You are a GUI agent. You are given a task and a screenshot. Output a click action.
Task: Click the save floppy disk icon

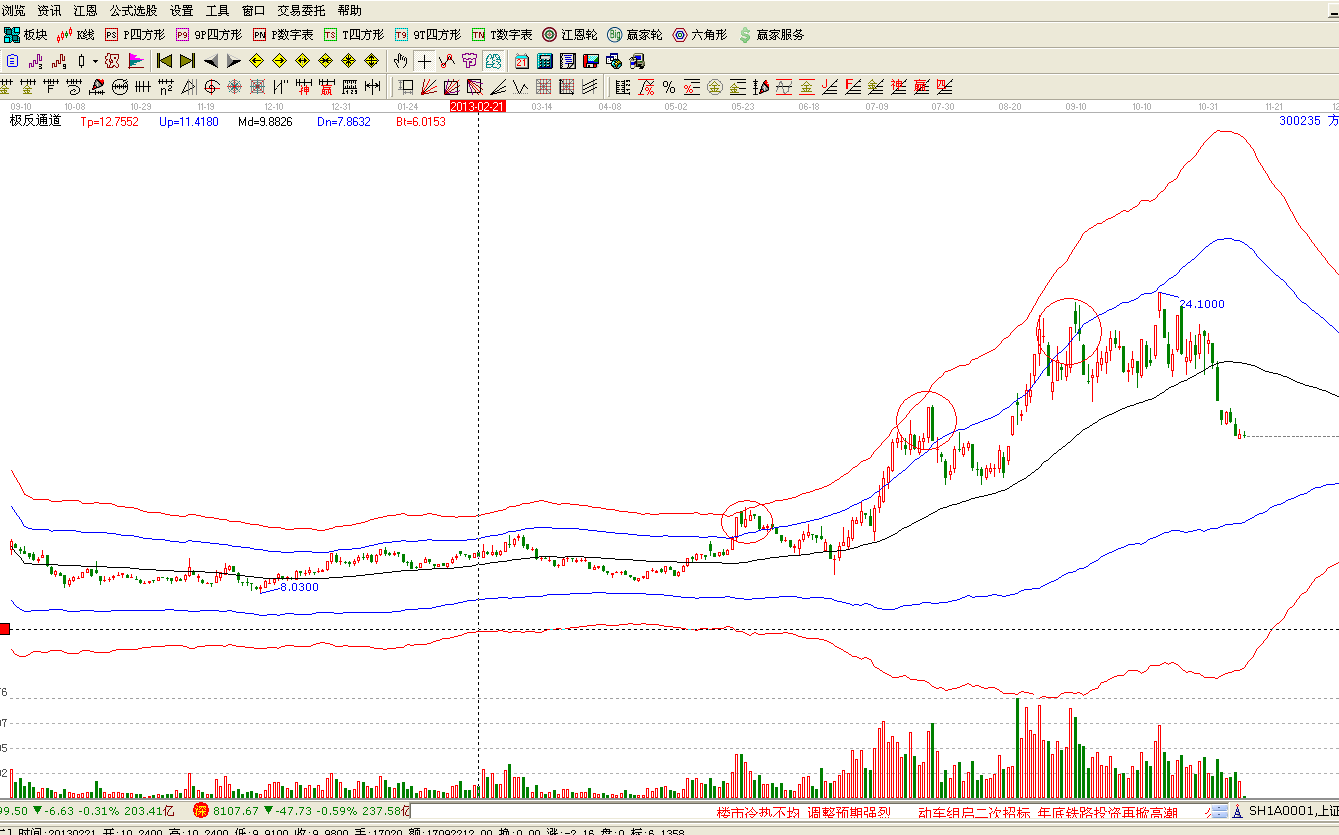[x=591, y=61]
